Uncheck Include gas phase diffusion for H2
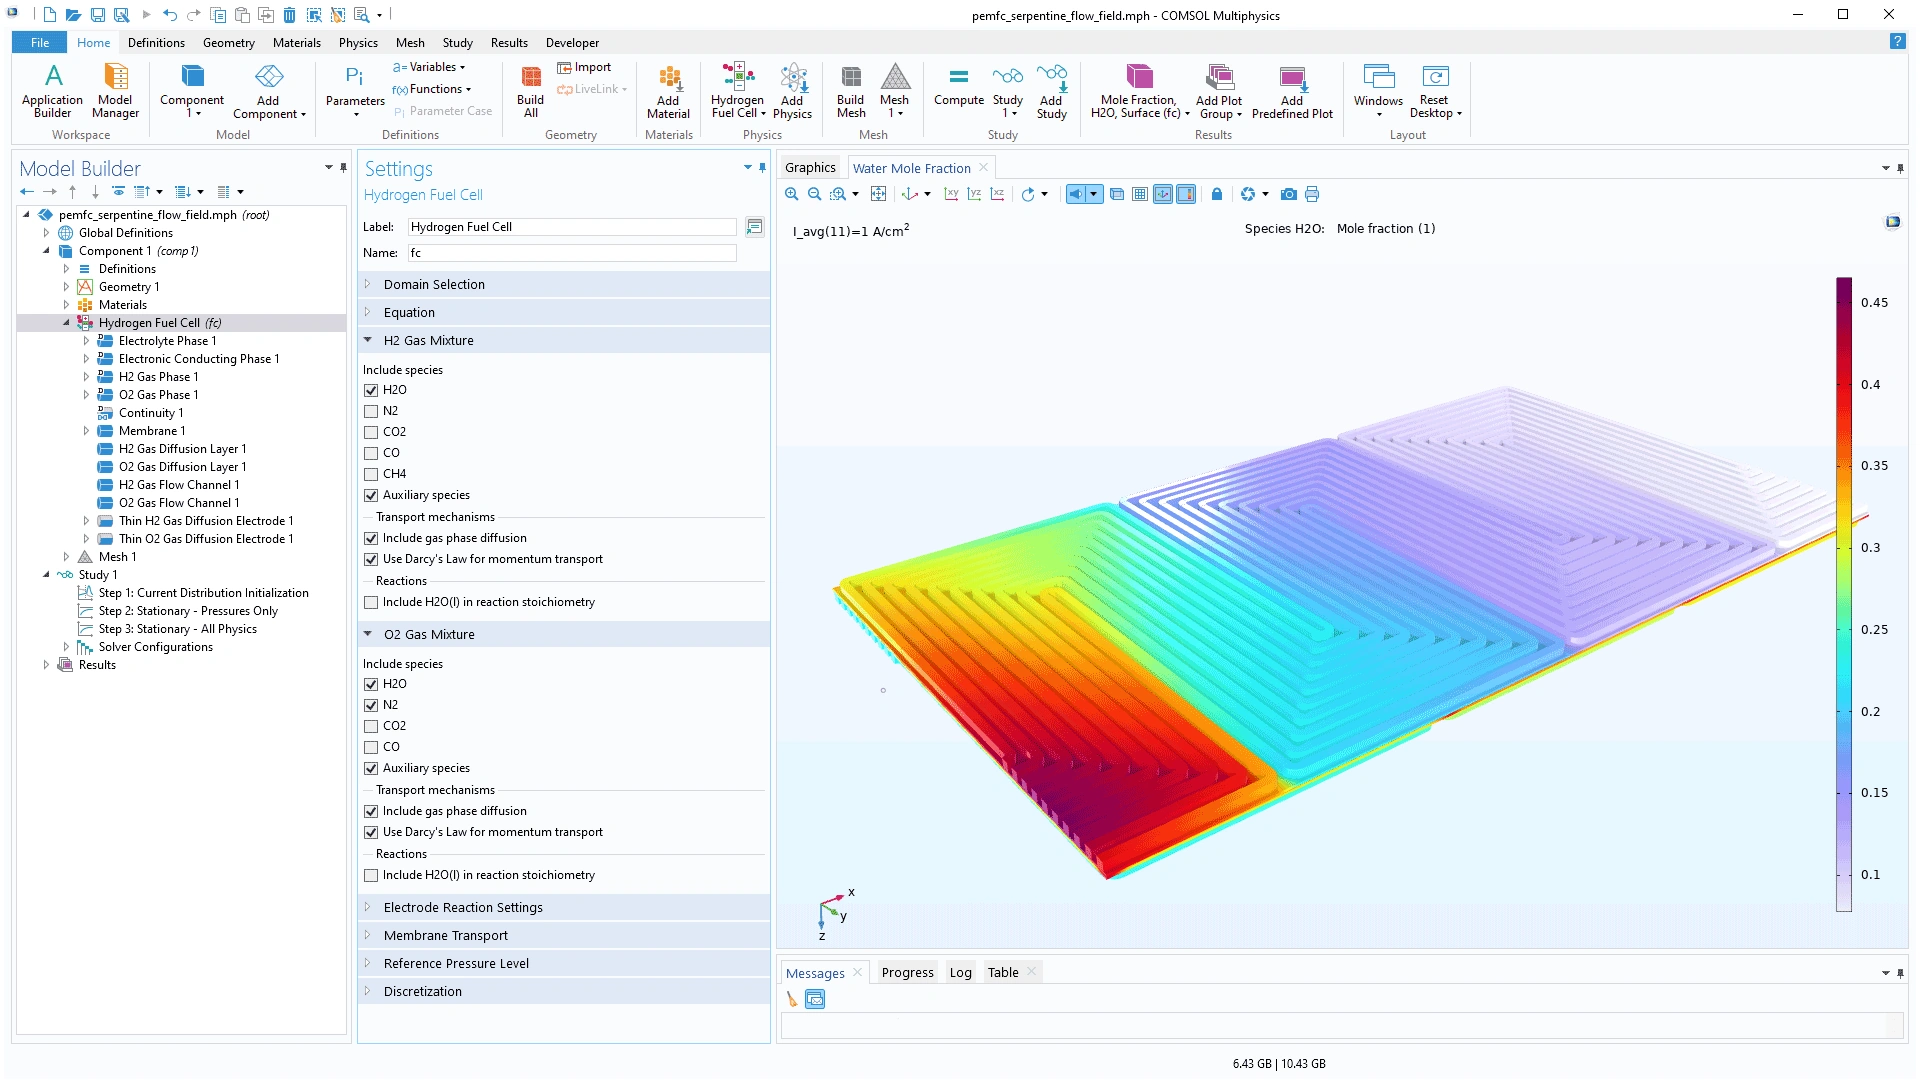Viewport: 1920px width, 1080px height. [x=371, y=538]
